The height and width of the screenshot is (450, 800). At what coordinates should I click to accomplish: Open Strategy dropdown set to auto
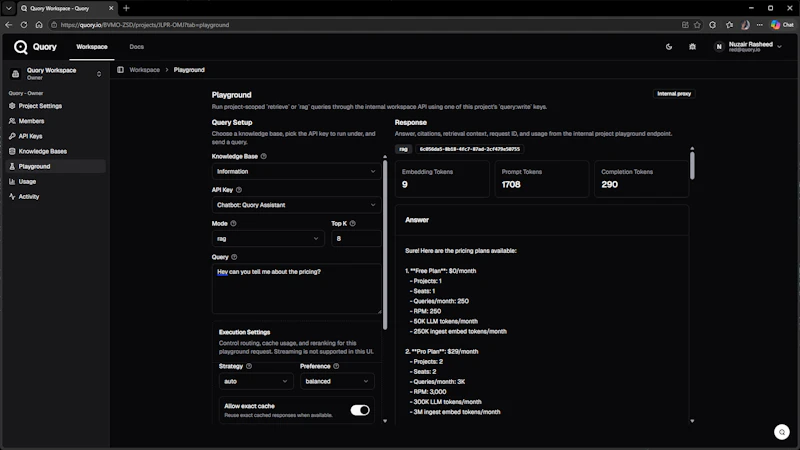click(256, 382)
